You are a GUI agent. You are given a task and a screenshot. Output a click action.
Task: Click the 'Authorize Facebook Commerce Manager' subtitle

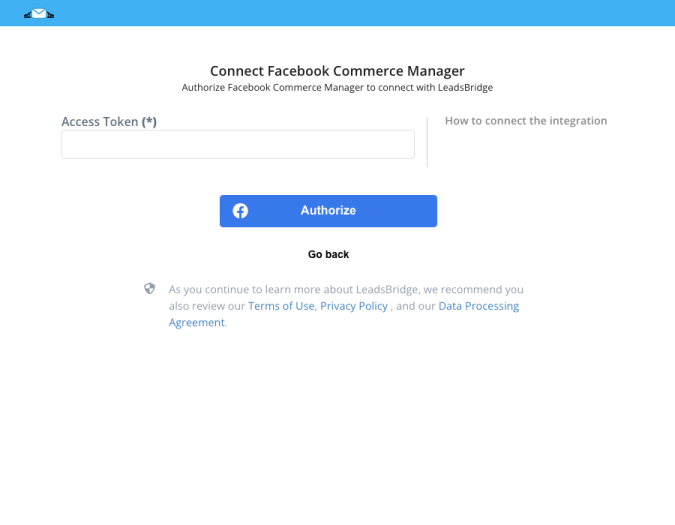point(337,87)
